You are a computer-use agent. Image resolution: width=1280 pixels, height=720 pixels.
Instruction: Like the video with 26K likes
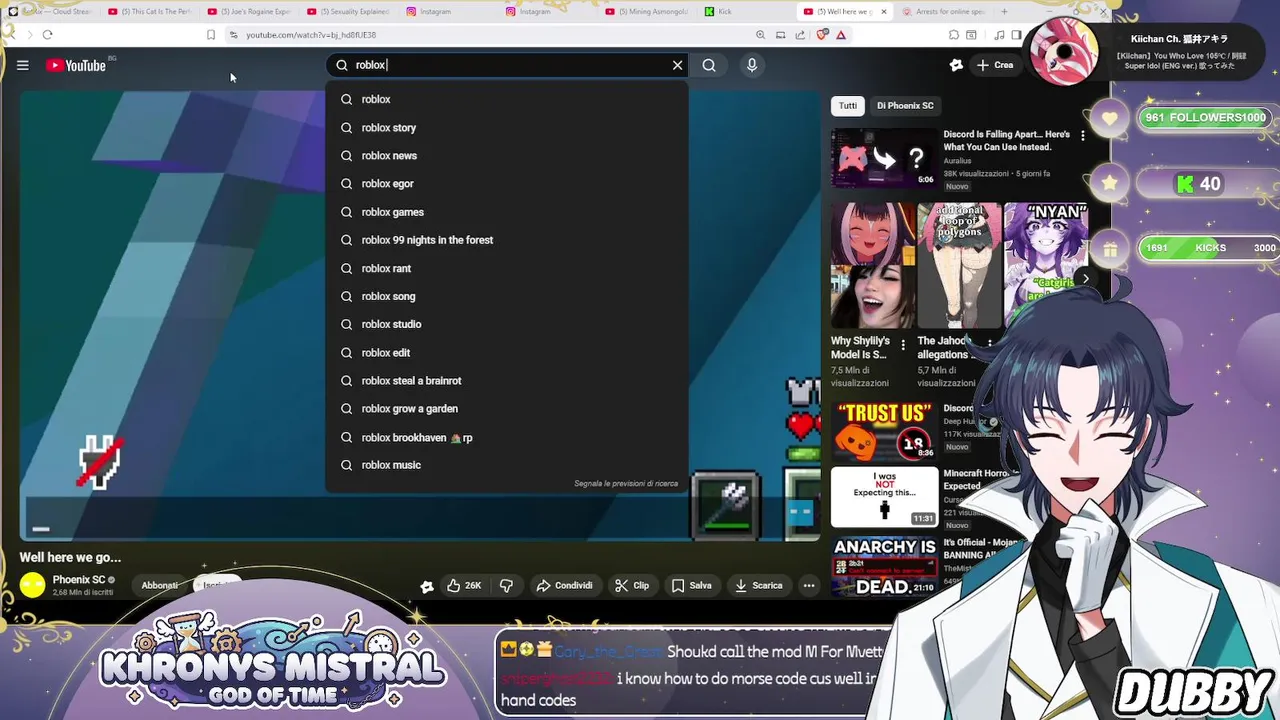[x=465, y=585]
